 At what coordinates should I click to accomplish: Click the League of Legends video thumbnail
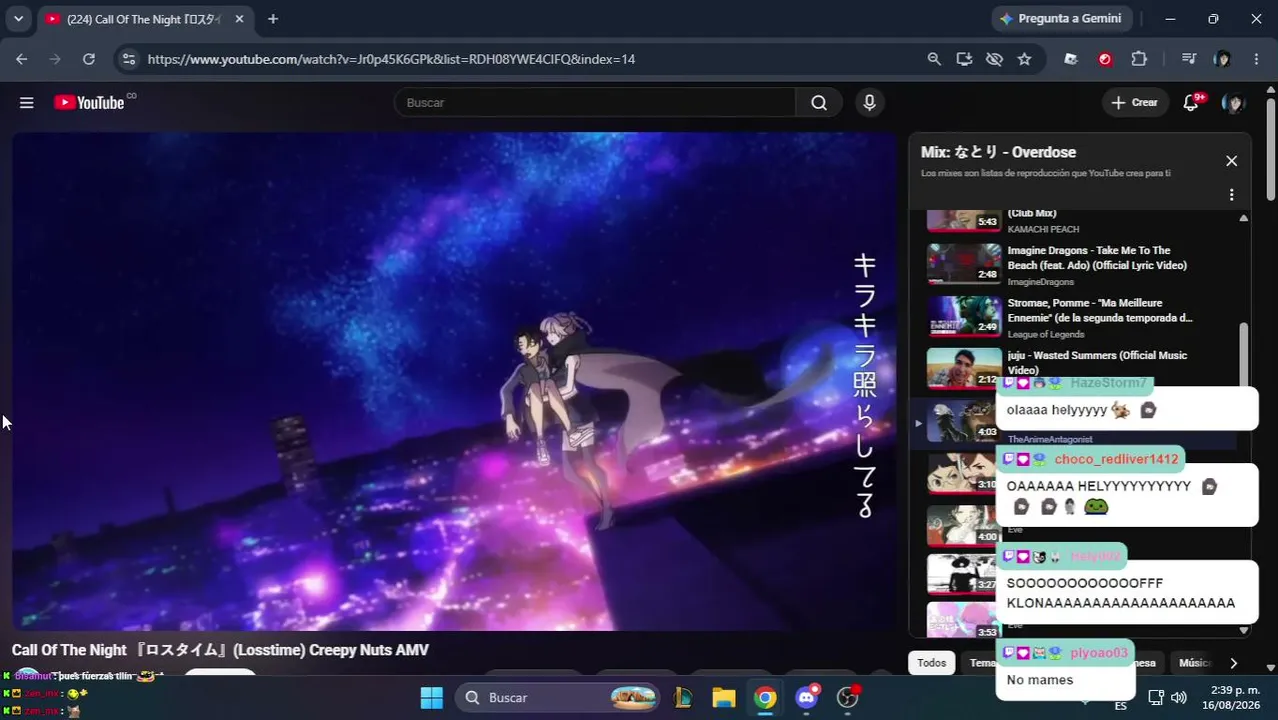964,316
